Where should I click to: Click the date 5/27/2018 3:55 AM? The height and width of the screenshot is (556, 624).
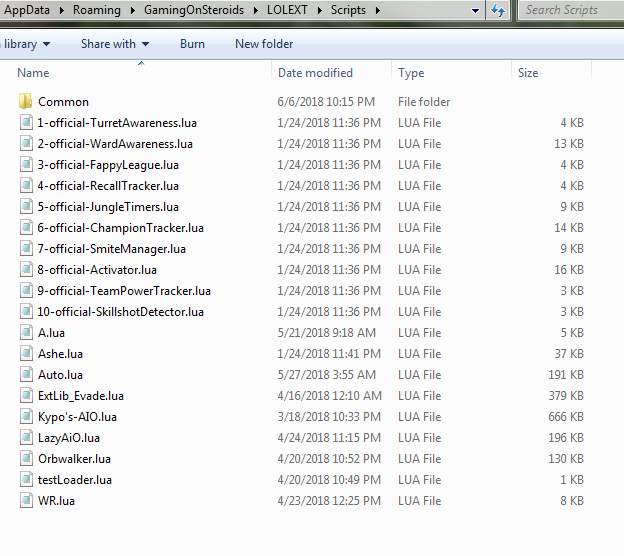tap(326, 375)
